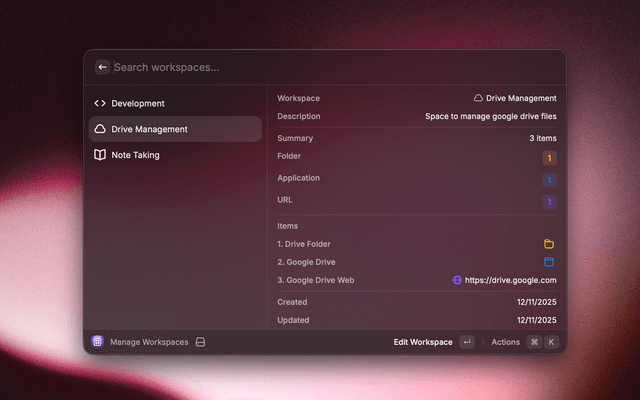
Task: Click the drive icon next to Manage Workspaces
Action: (200, 342)
